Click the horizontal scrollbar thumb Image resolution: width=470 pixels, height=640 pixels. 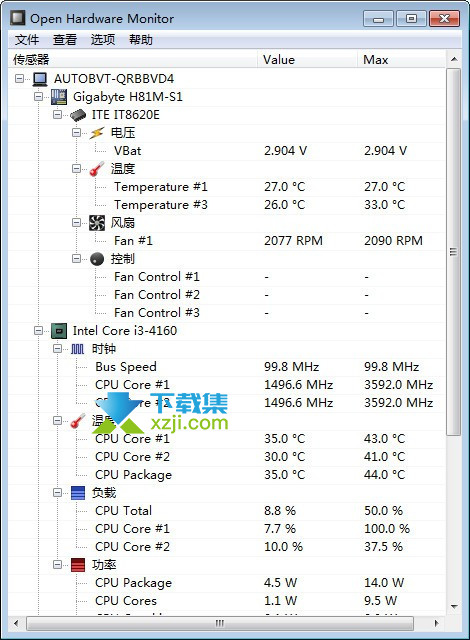pos(220,623)
